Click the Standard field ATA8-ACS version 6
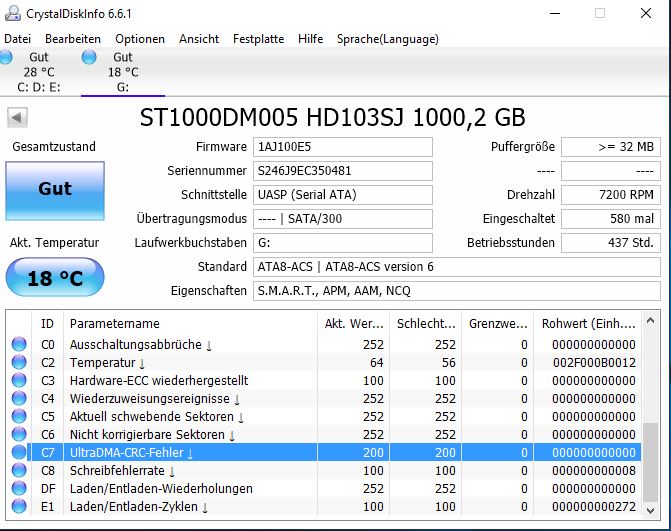The width and height of the screenshot is (671, 531). point(457,267)
